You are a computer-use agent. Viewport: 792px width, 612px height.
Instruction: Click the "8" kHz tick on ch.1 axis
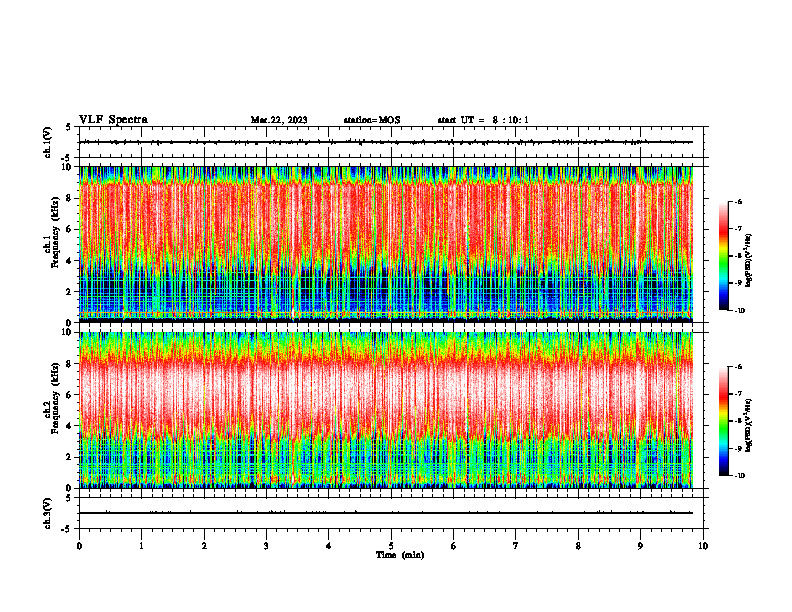coord(69,198)
